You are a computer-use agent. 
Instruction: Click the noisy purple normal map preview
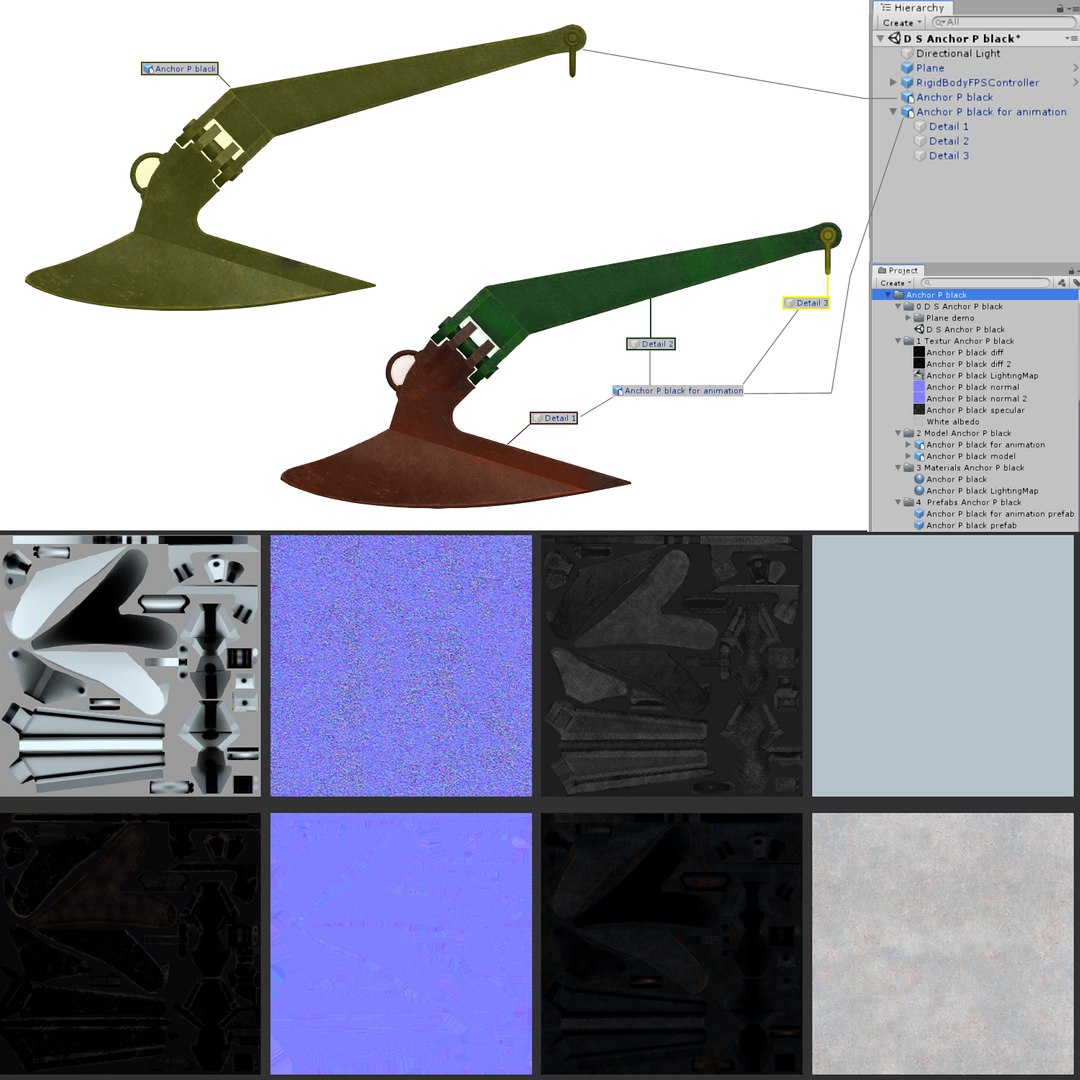tap(401, 665)
